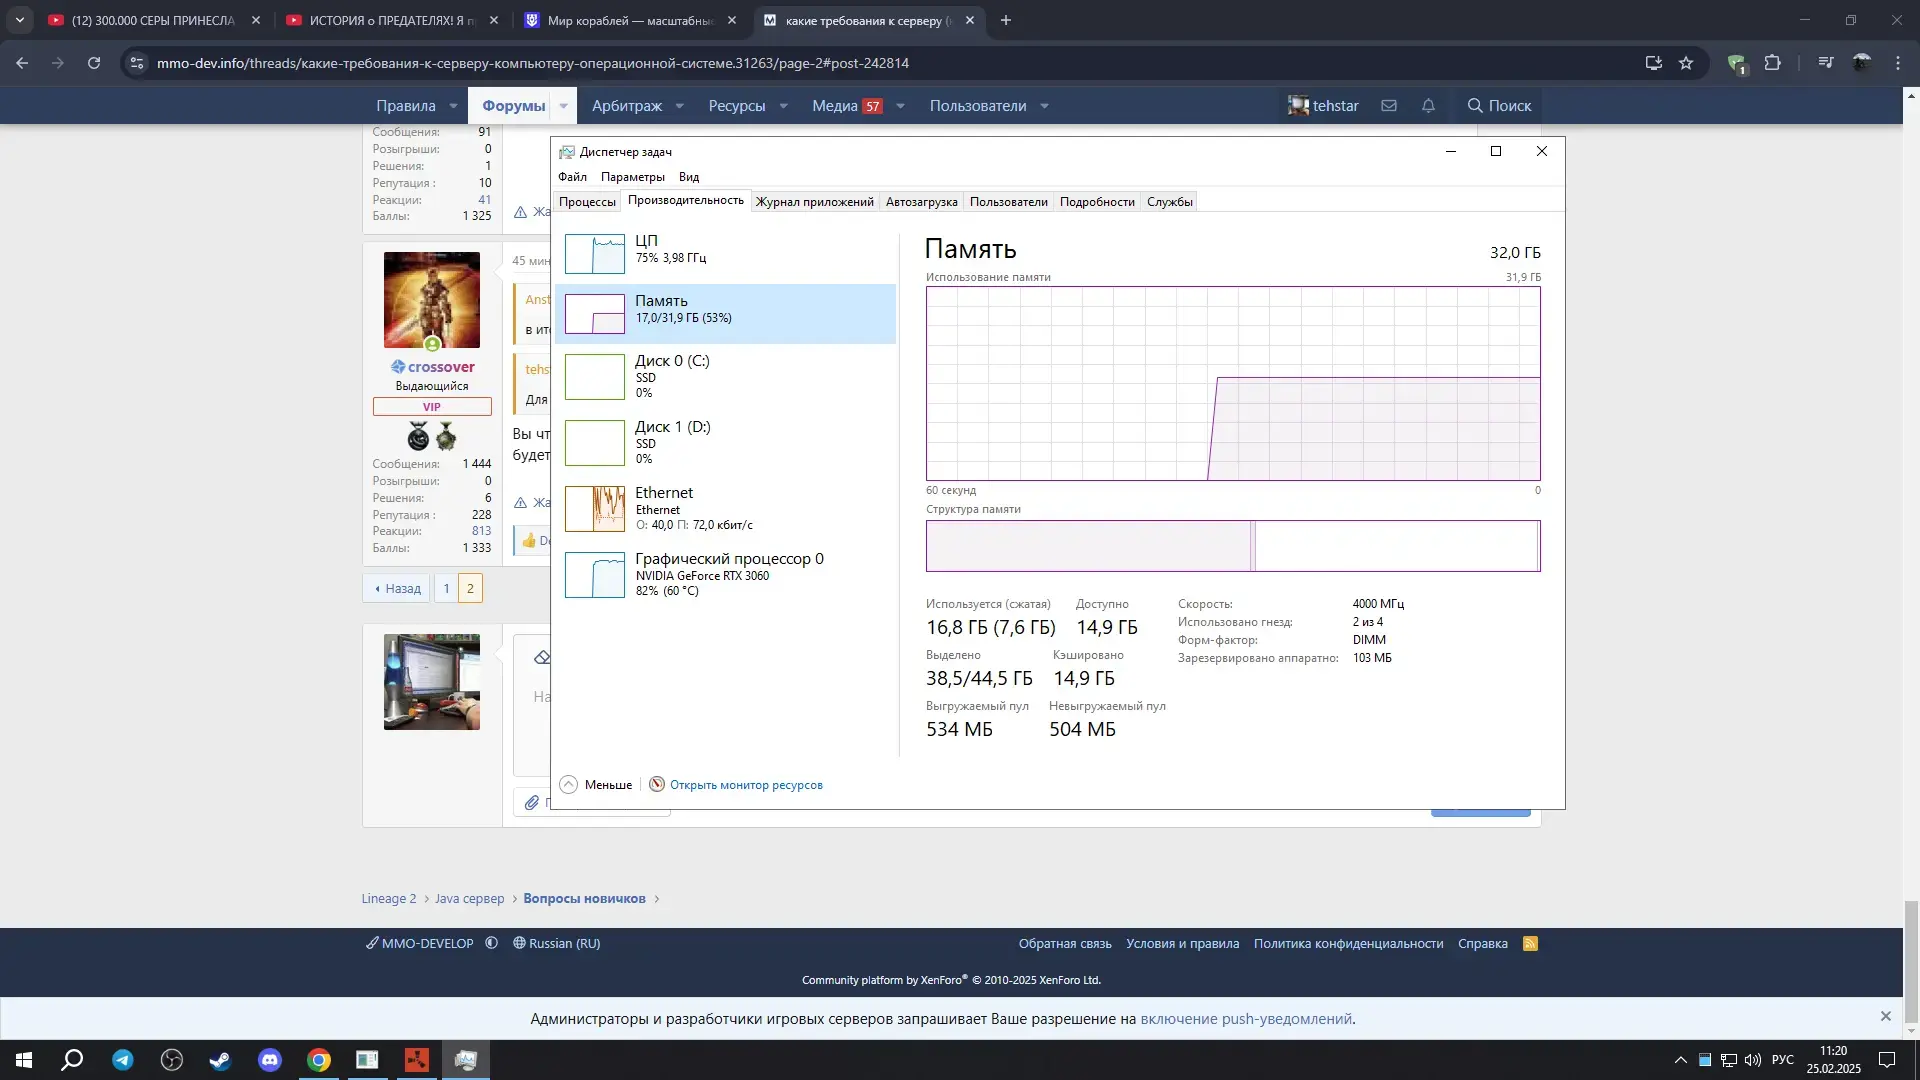
Task: Select Диск 1 (D:) performance item
Action: (x=725, y=442)
